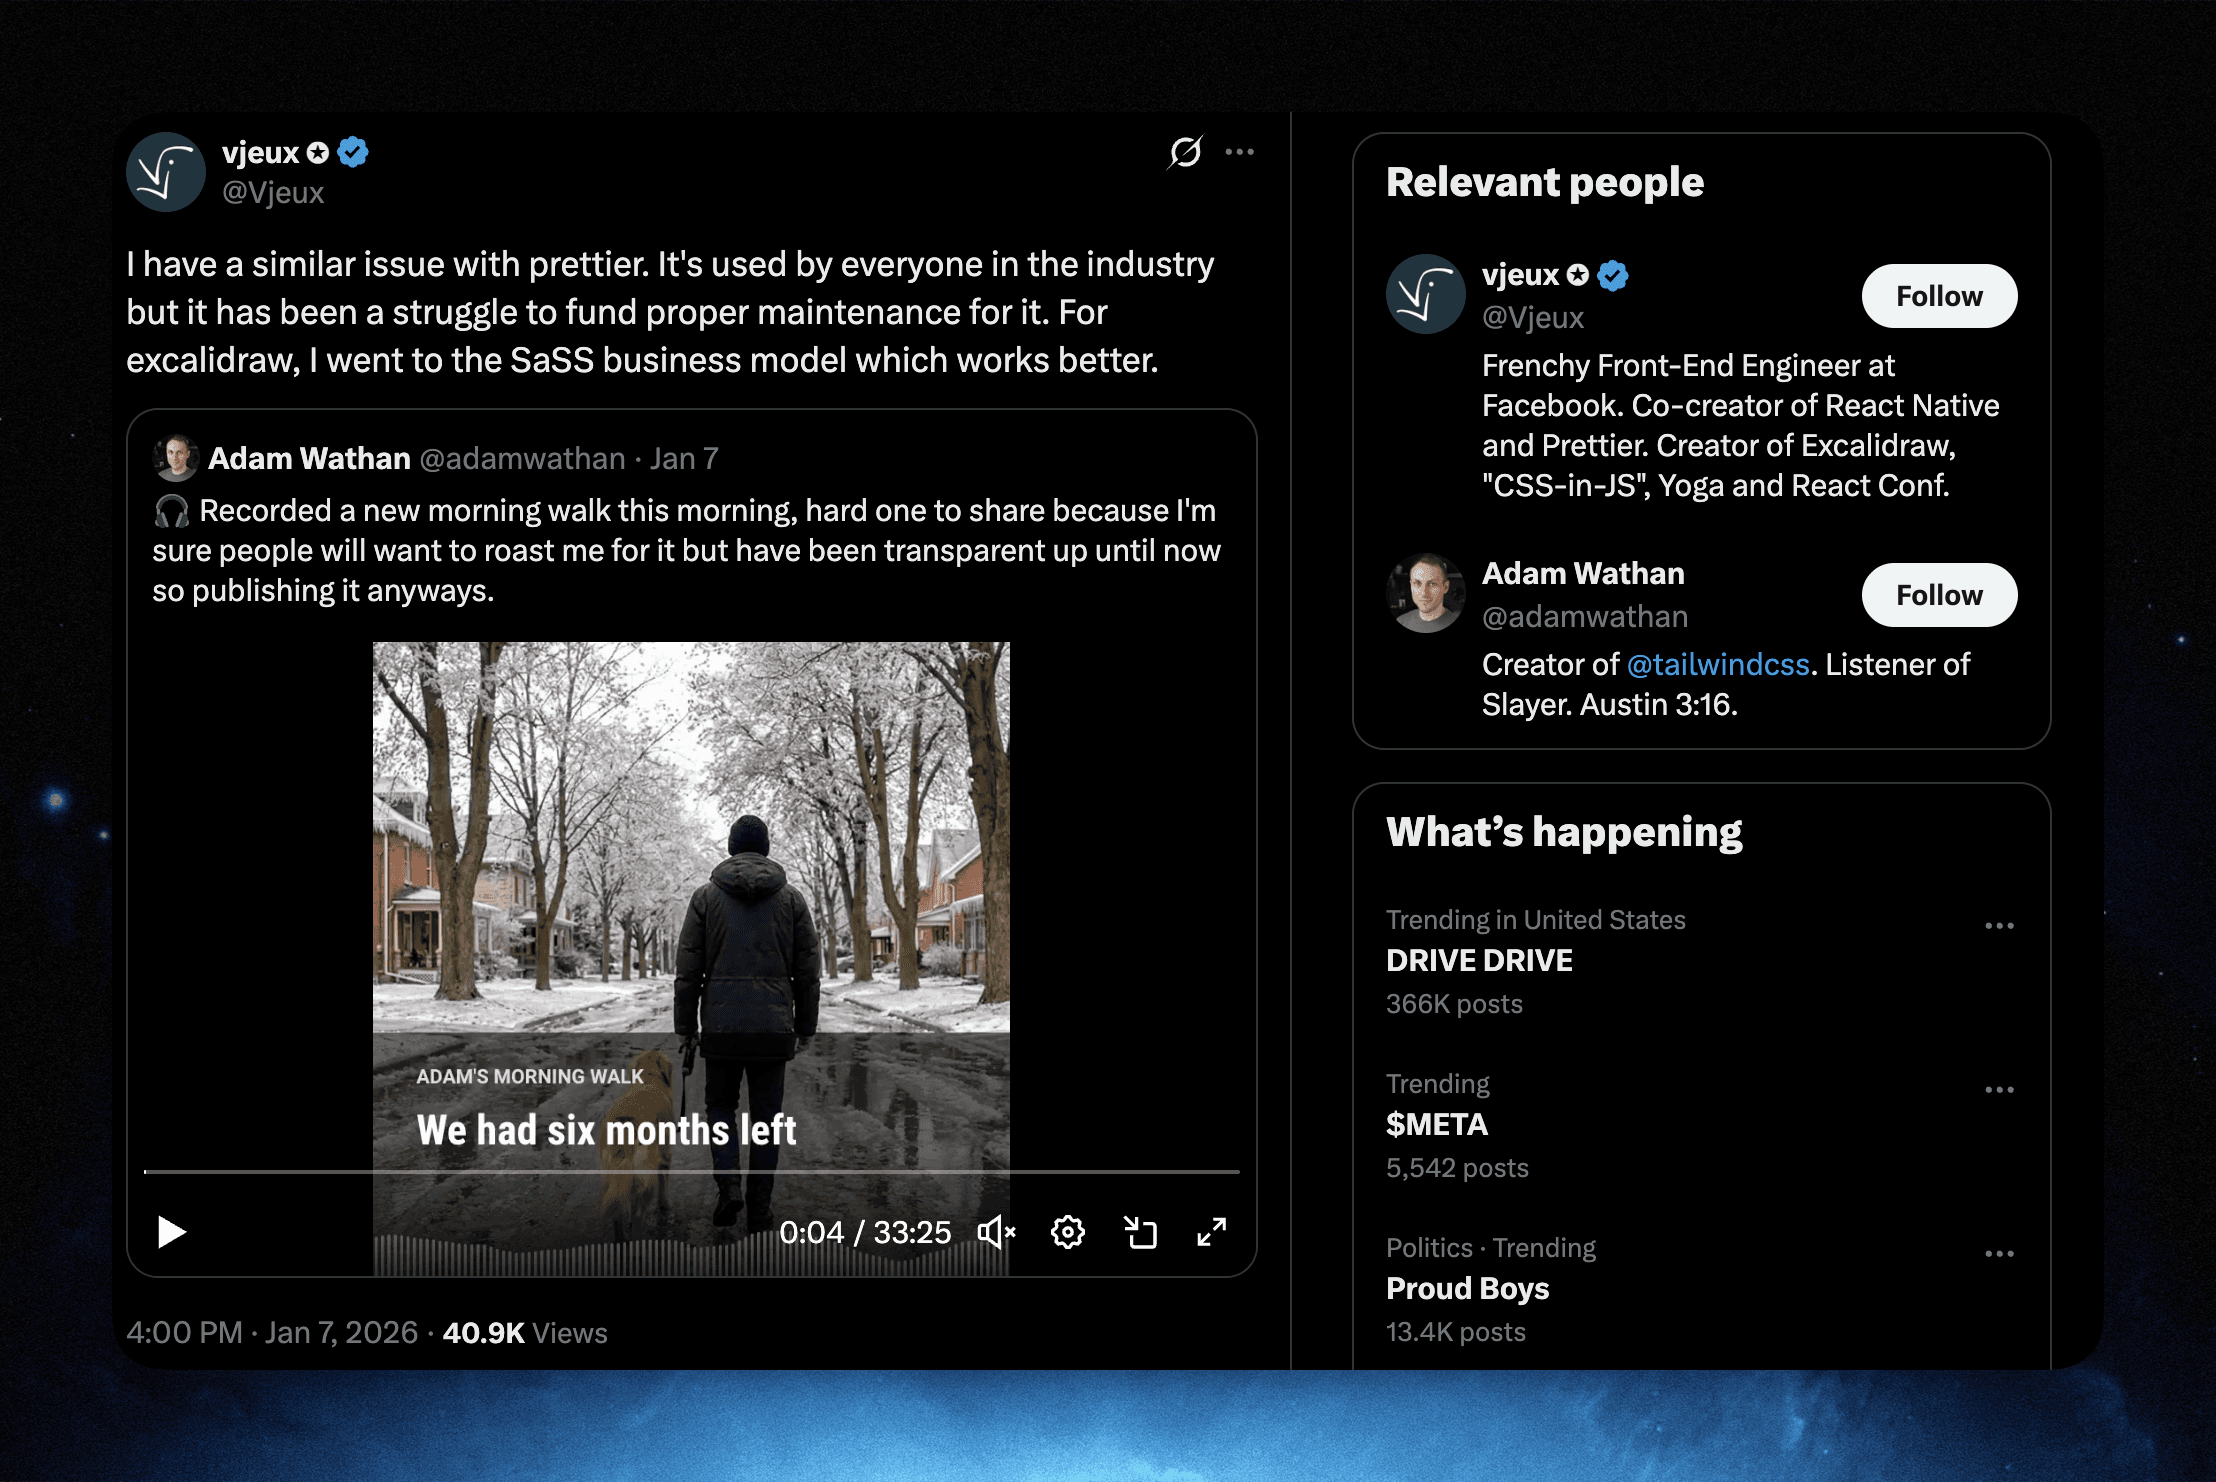Unmute the video audio
The height and width of the screenshot is (1482, 2216).
[996, 1232]
